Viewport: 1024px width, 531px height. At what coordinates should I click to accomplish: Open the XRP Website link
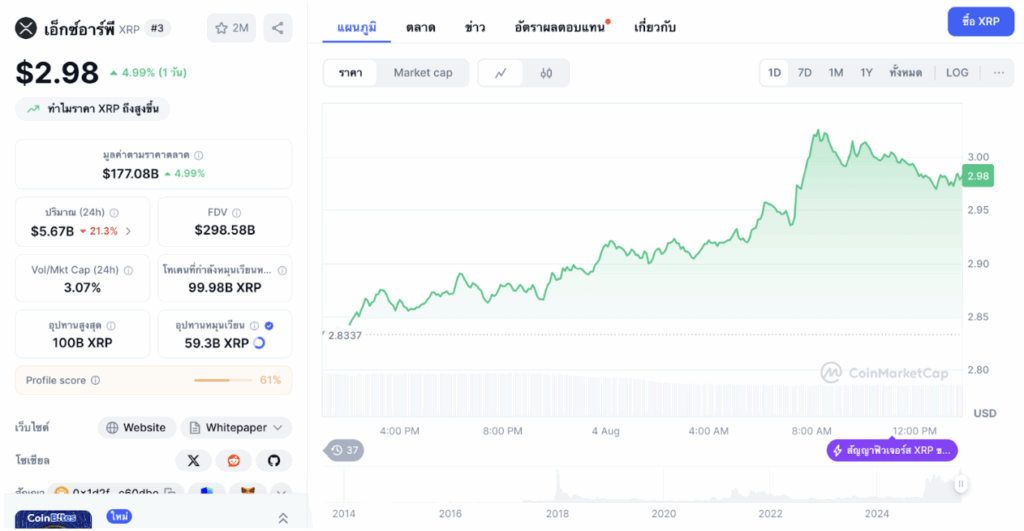[136, 428]
